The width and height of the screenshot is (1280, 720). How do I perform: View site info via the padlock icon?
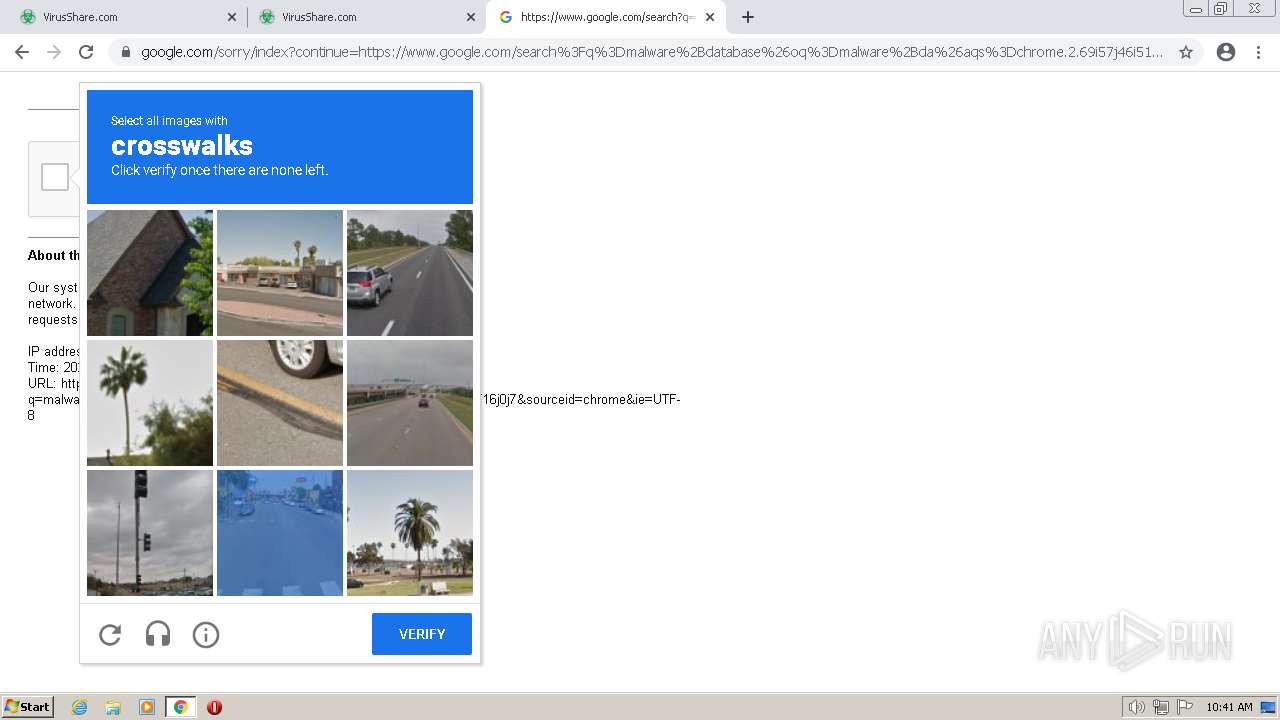(x=126, y=52)
